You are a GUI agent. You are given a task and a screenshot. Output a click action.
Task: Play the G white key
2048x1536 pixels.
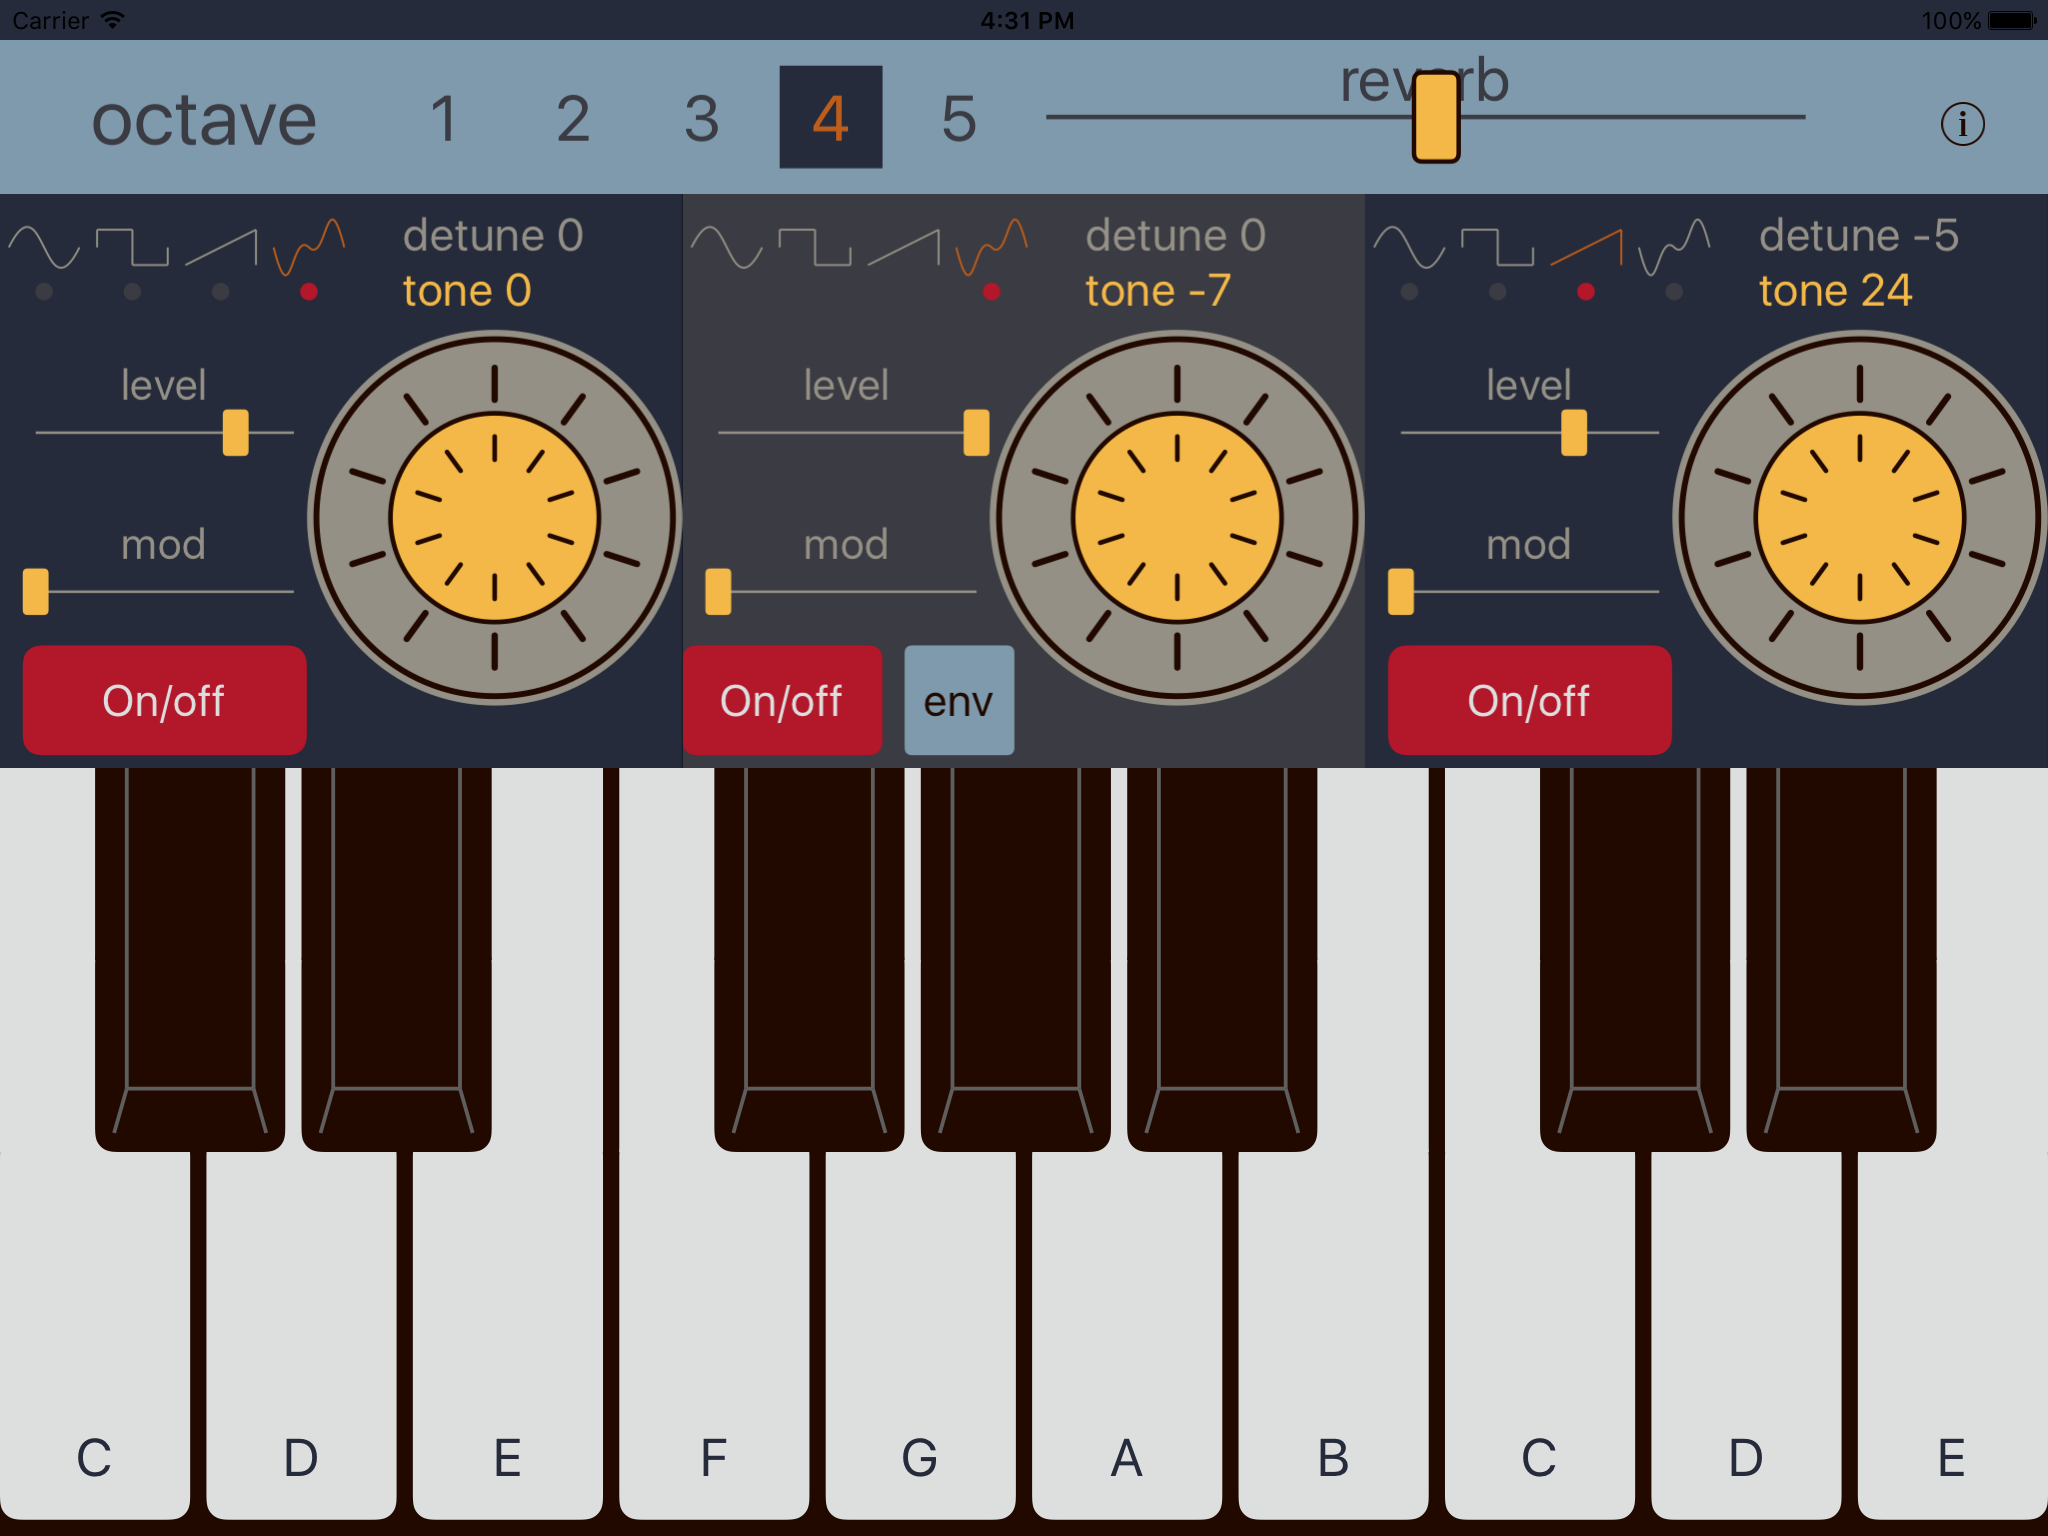(x=919, y=1350)
